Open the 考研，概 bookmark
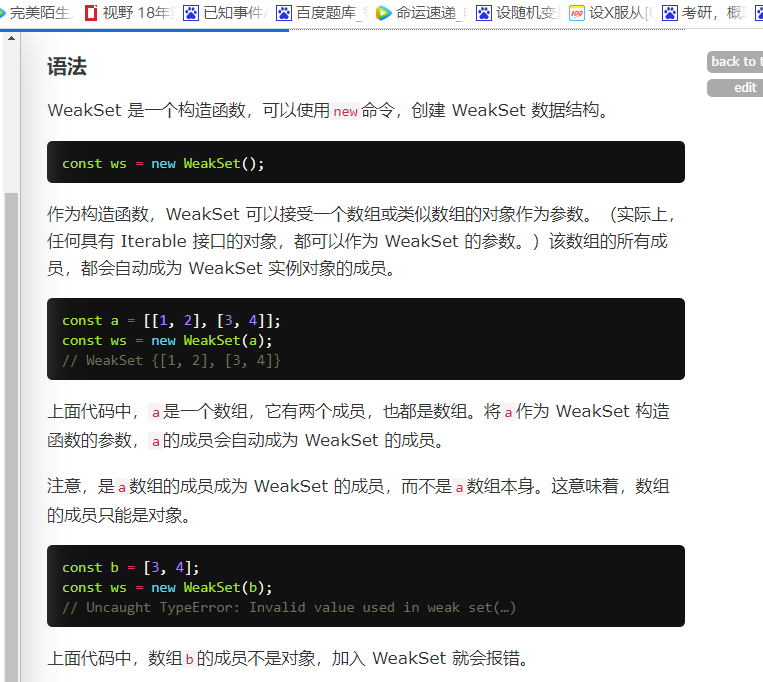This screenshot has width=763, height=682. tap(705, 13)
